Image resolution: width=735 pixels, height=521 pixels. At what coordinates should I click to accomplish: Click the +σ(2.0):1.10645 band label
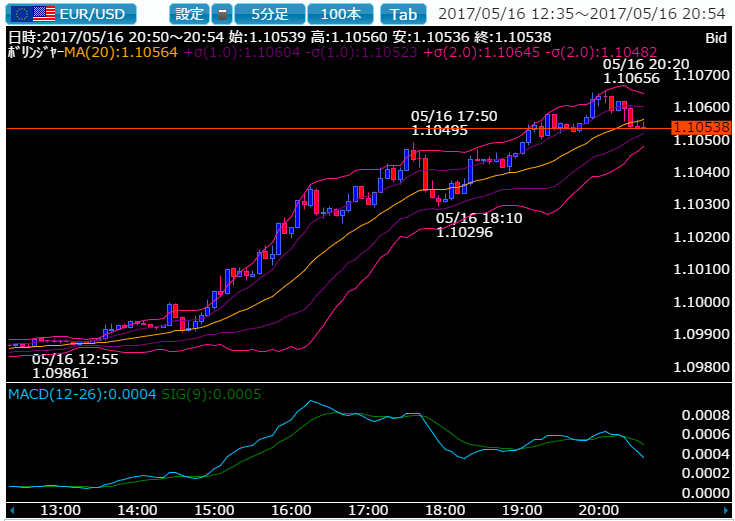(481, 52)
